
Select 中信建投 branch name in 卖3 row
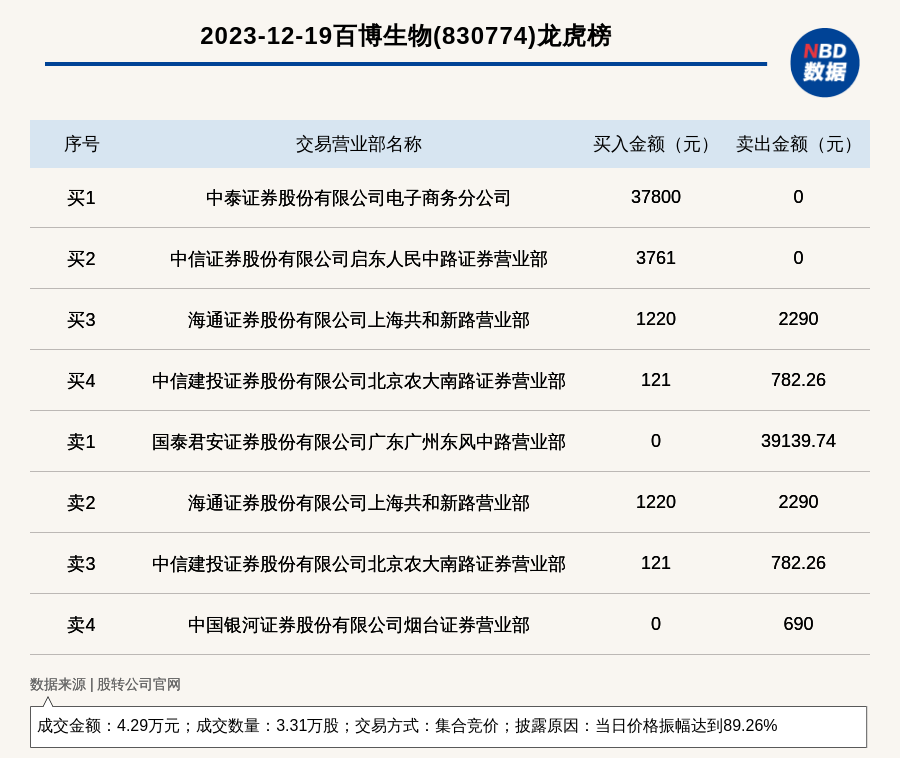pos(359,563)
